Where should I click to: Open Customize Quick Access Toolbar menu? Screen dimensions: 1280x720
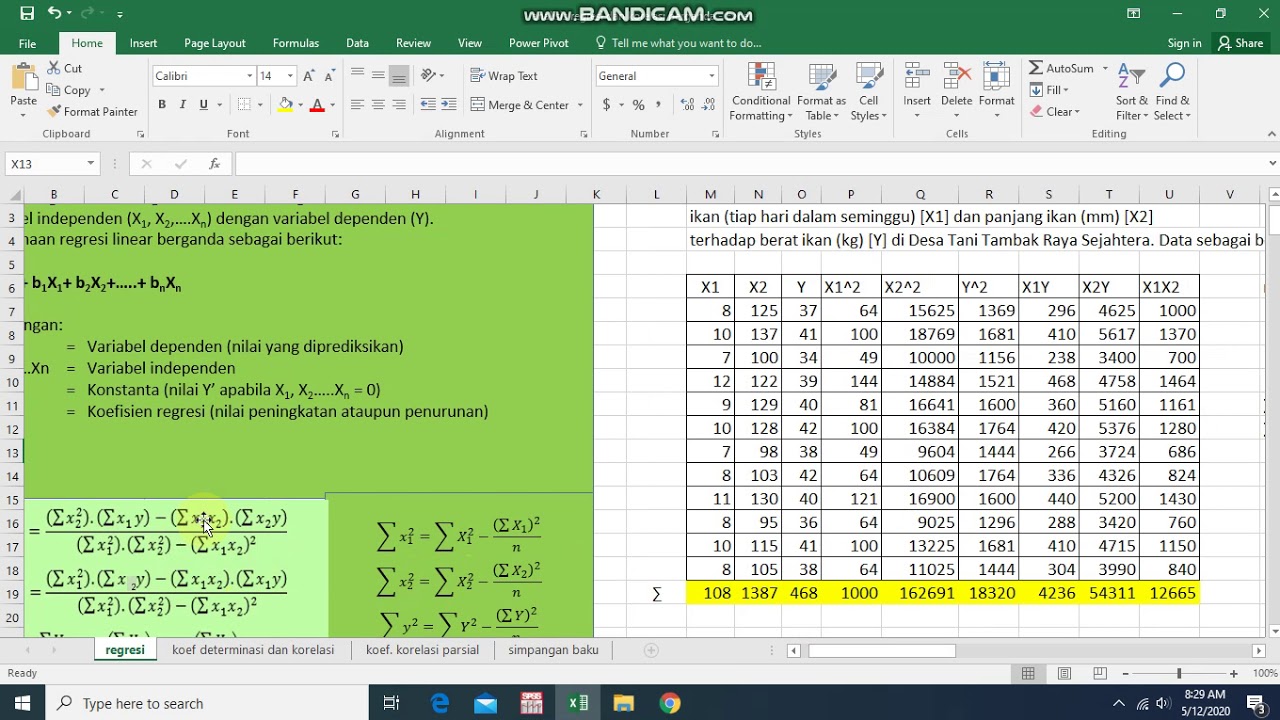click(119, 14)
